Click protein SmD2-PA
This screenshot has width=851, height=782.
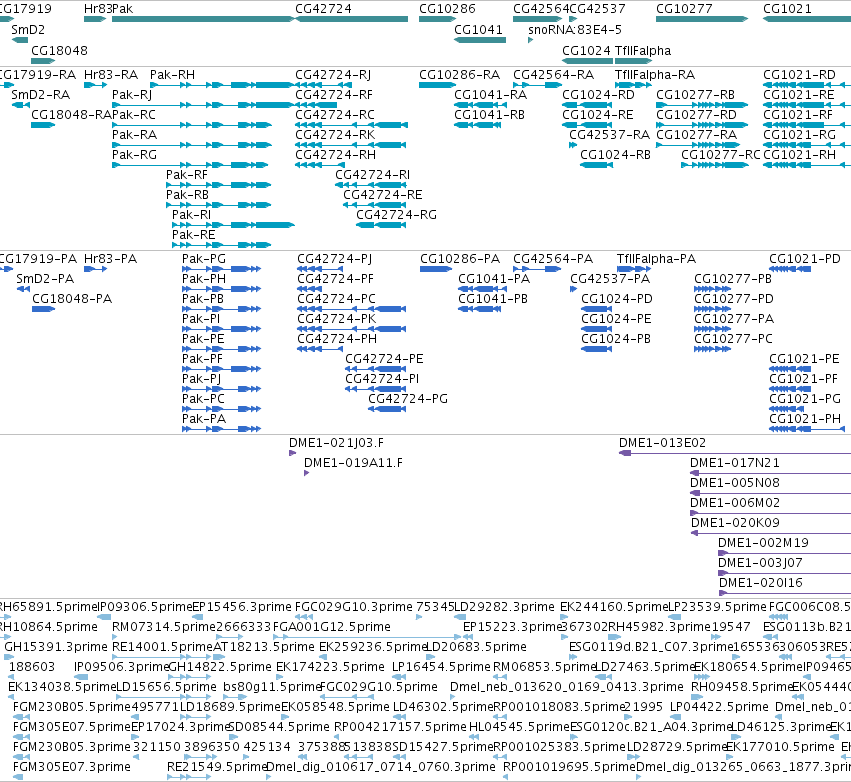[45, 279]
